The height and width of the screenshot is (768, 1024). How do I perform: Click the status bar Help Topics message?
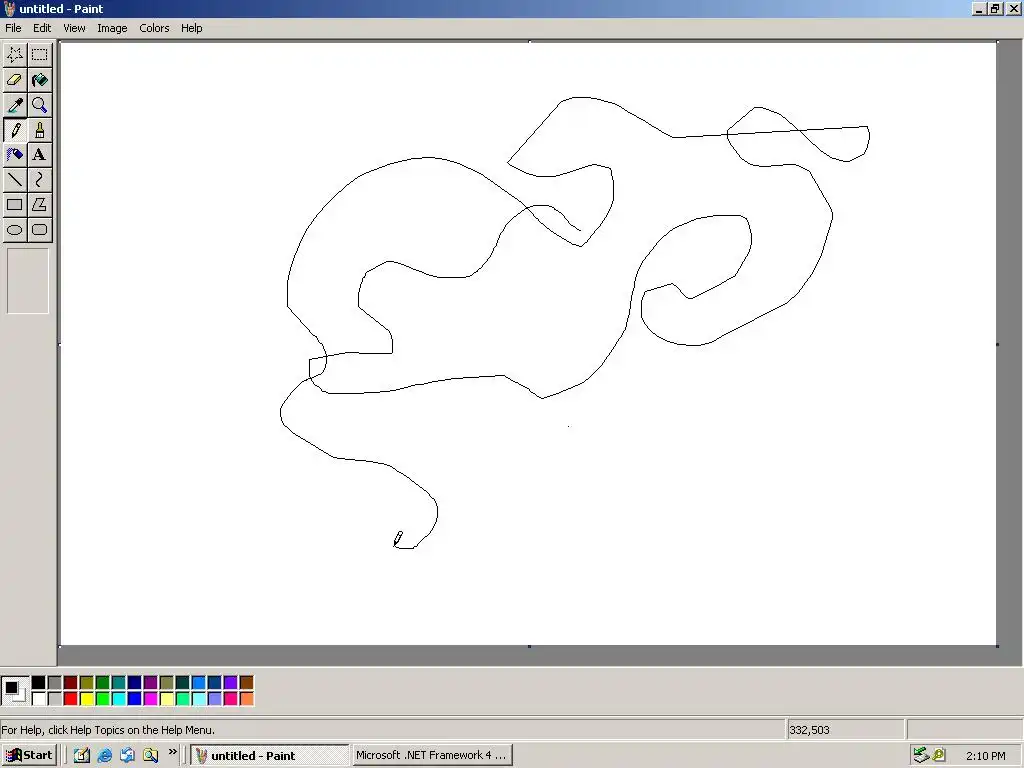coord(108,730)
